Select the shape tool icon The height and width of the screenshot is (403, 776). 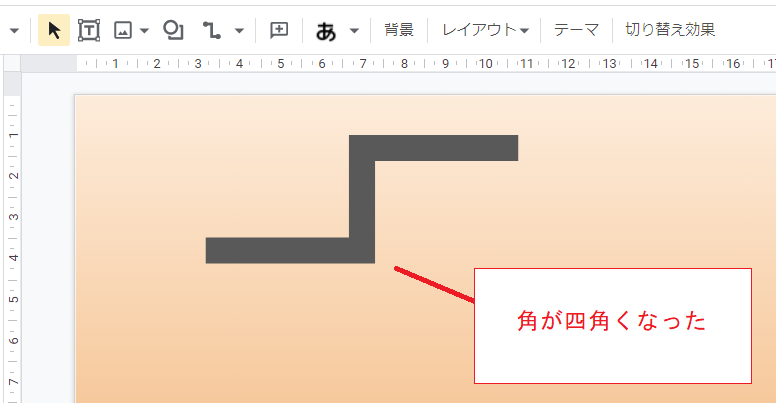pos(173,30)
